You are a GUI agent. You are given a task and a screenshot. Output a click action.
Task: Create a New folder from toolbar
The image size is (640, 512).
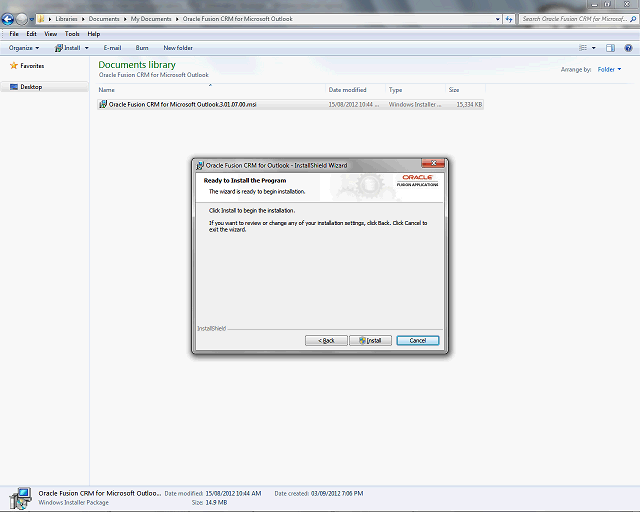[x=178, y=48]
